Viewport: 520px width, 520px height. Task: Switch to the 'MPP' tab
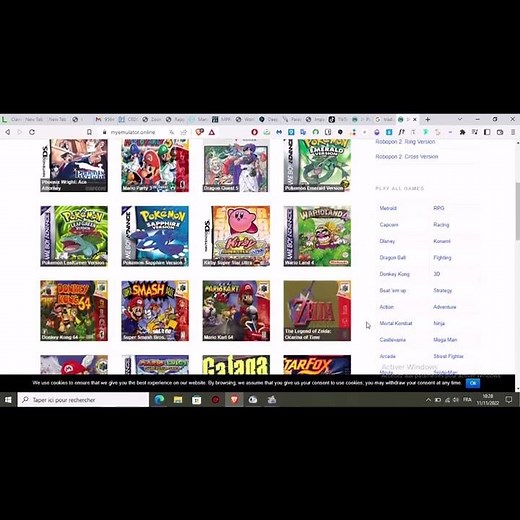point(221,119)
